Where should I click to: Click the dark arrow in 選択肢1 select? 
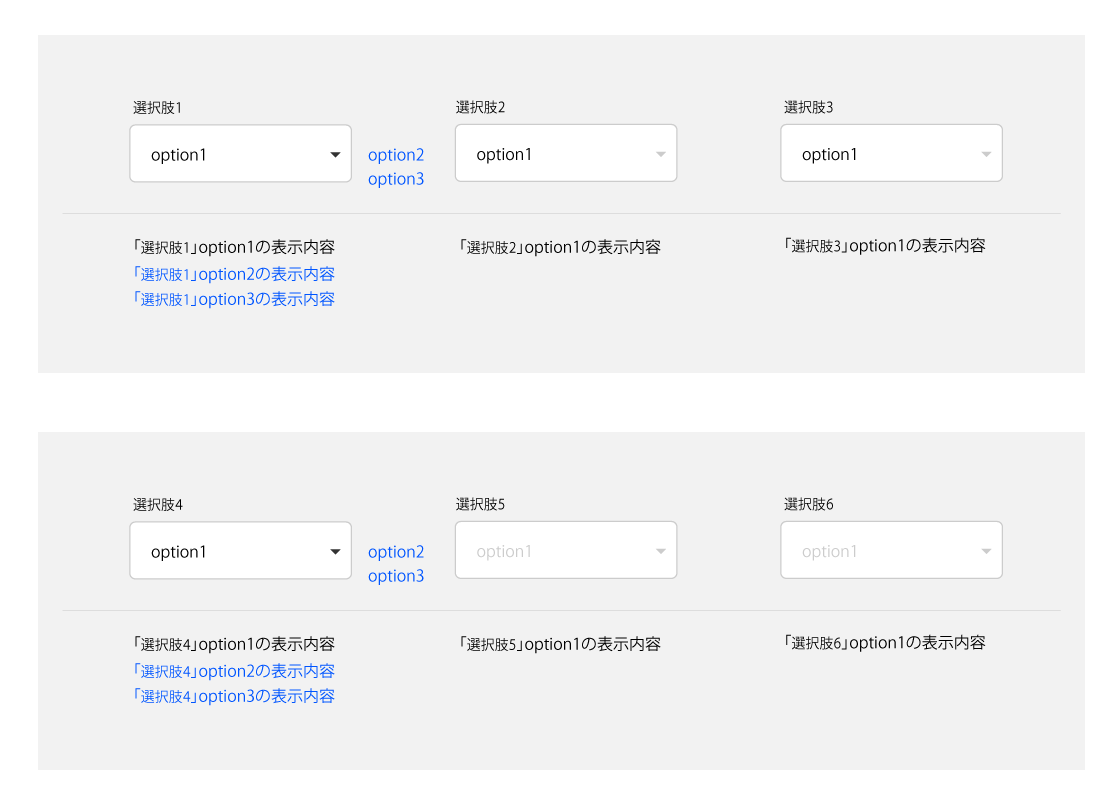point(335,155)
